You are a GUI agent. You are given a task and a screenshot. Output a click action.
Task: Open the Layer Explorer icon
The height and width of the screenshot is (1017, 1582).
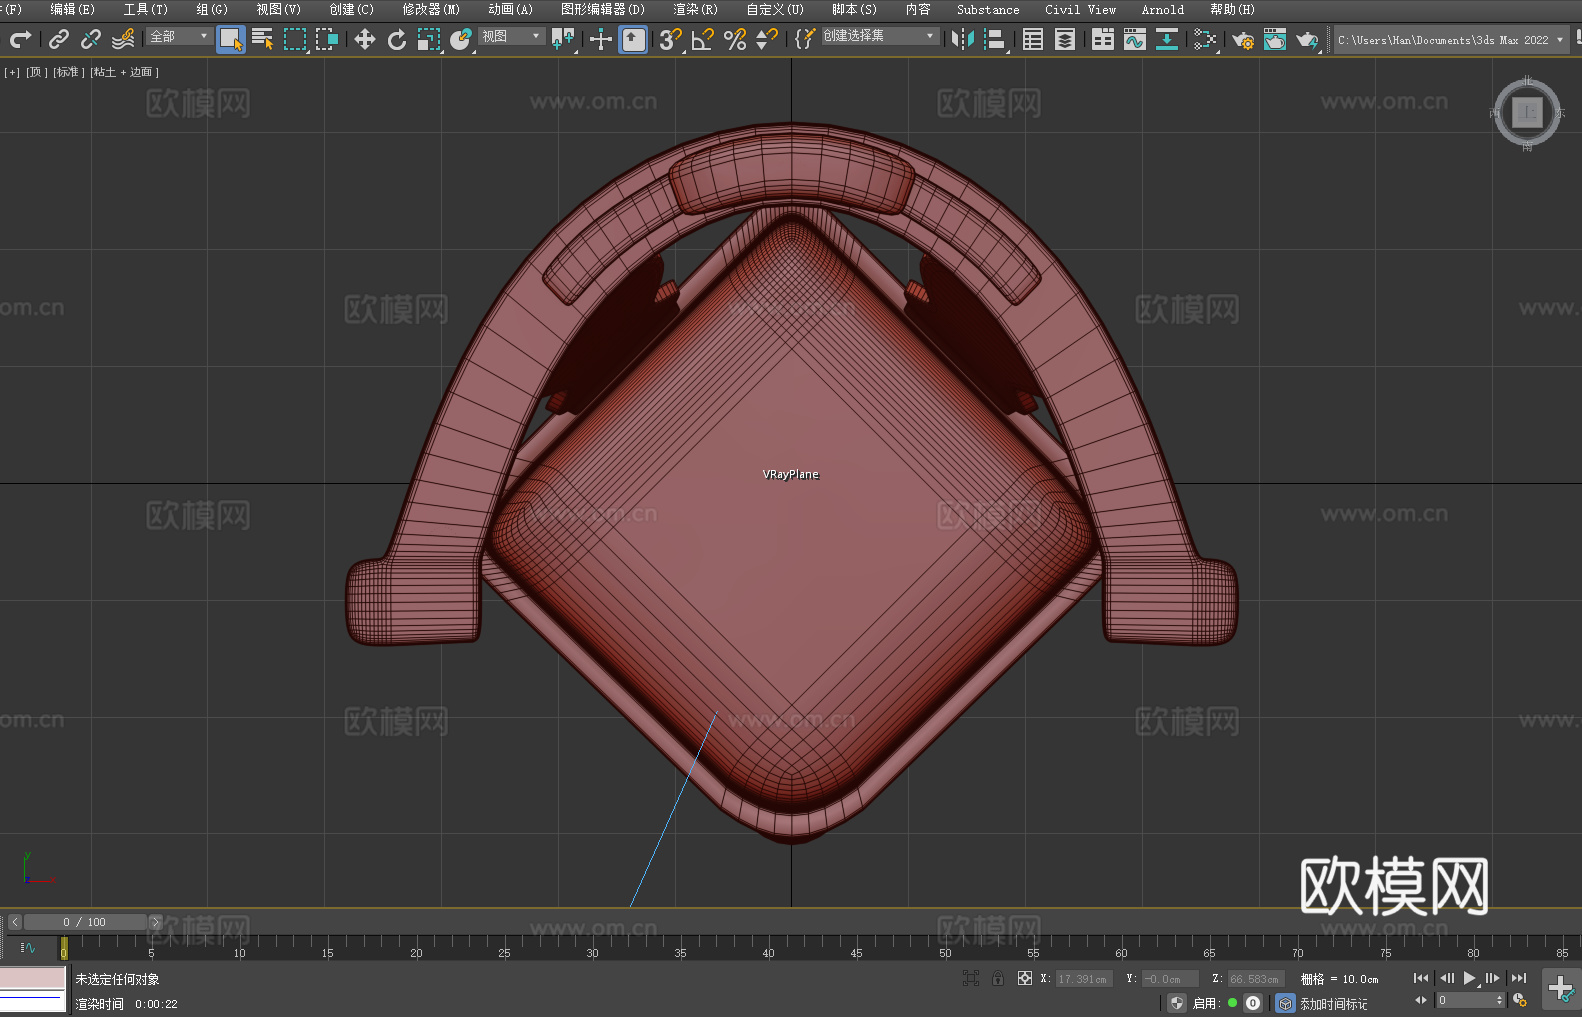(x=1065, y=39)
